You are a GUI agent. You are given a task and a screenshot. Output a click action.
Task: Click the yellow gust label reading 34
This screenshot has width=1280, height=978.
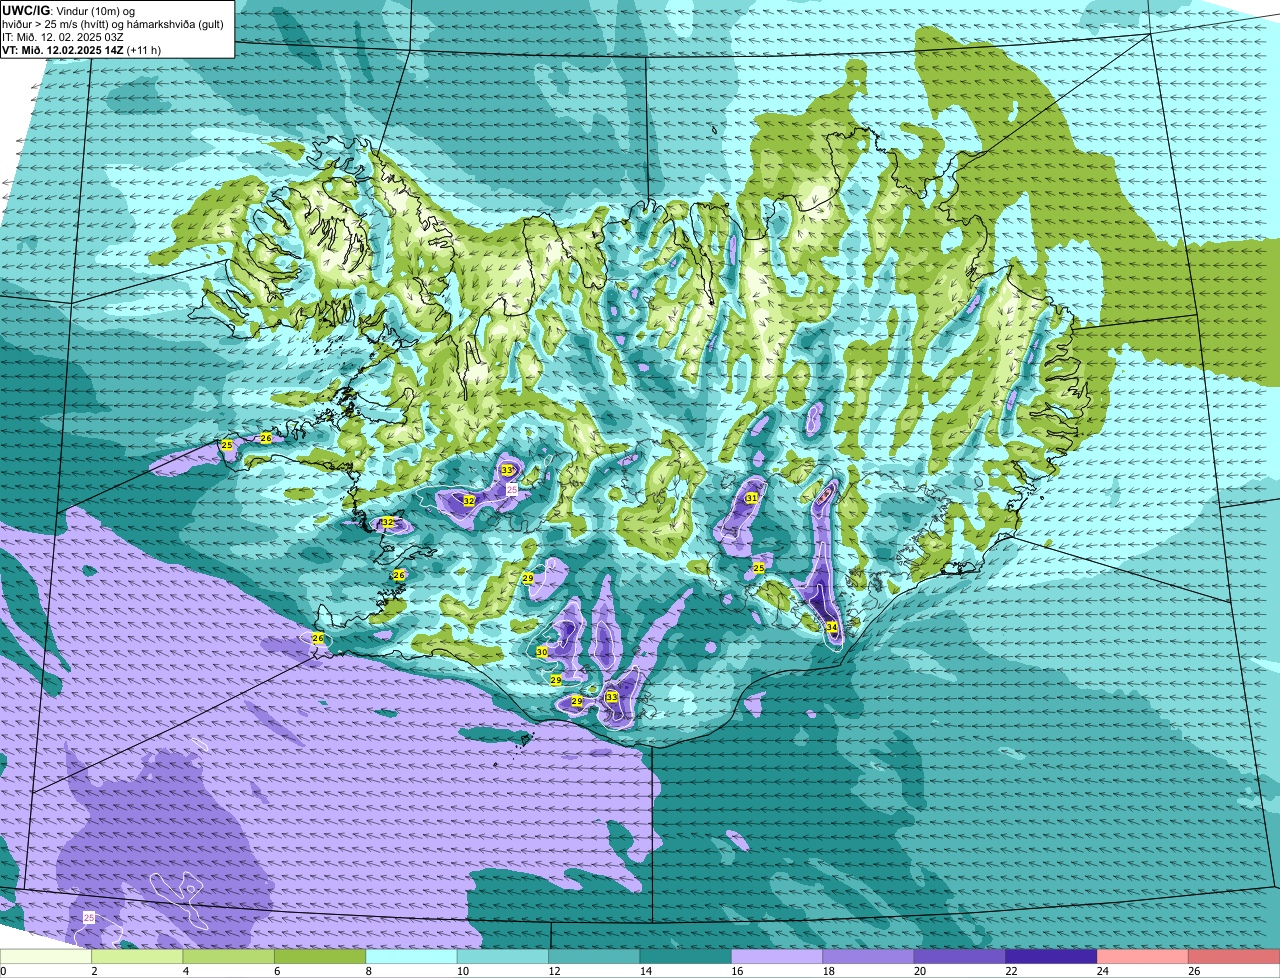click(832, 627)
